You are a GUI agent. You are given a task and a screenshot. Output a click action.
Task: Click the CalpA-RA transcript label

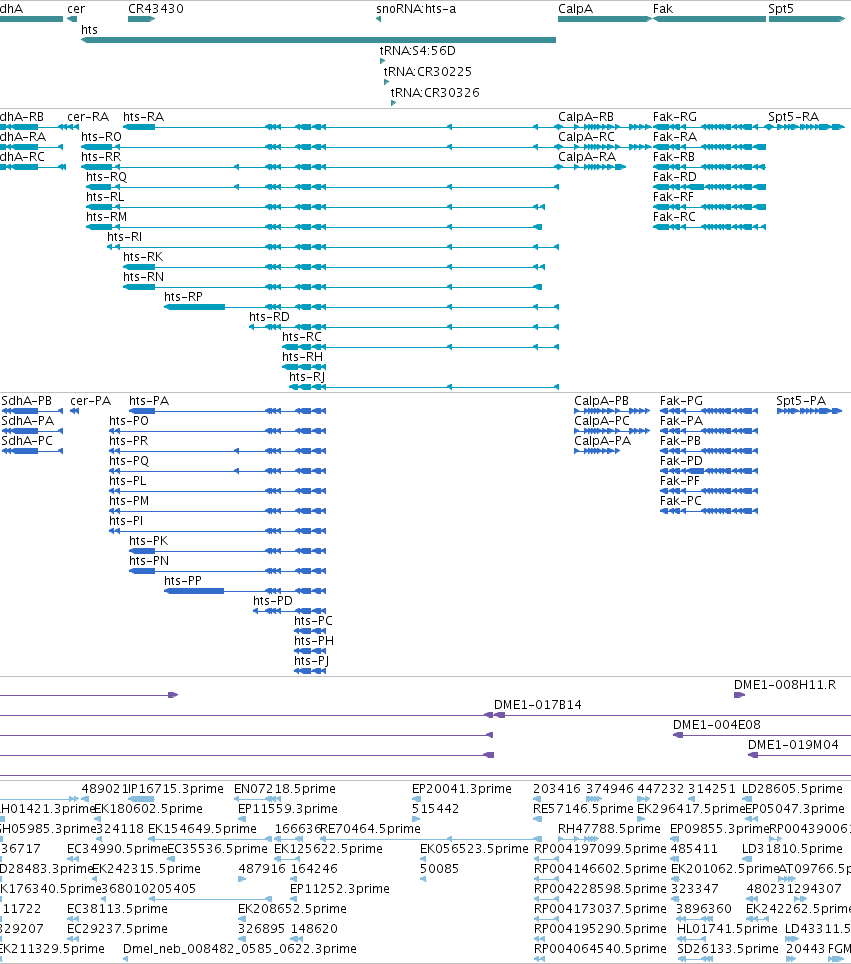(587, 157)
